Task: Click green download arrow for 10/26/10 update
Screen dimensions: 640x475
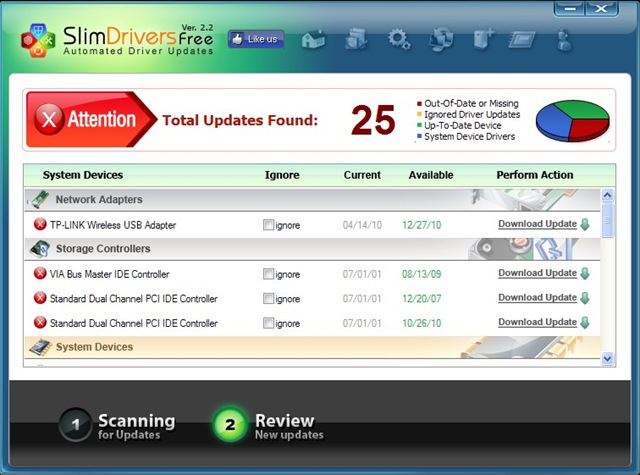Action: click(585, 323)
